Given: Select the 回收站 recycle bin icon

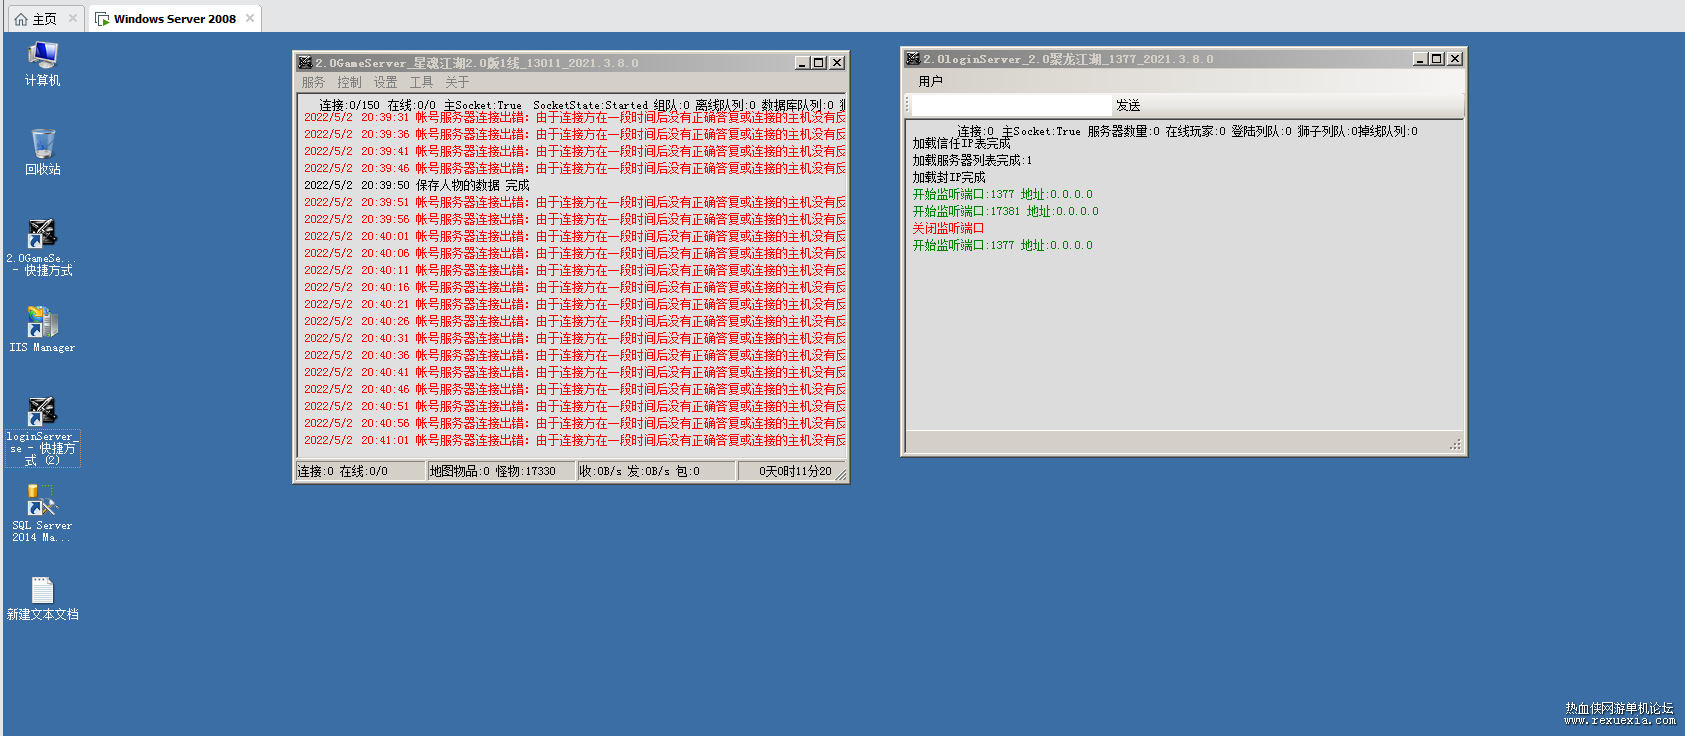Looking at the screenshot, I should (x=42, y=152).
